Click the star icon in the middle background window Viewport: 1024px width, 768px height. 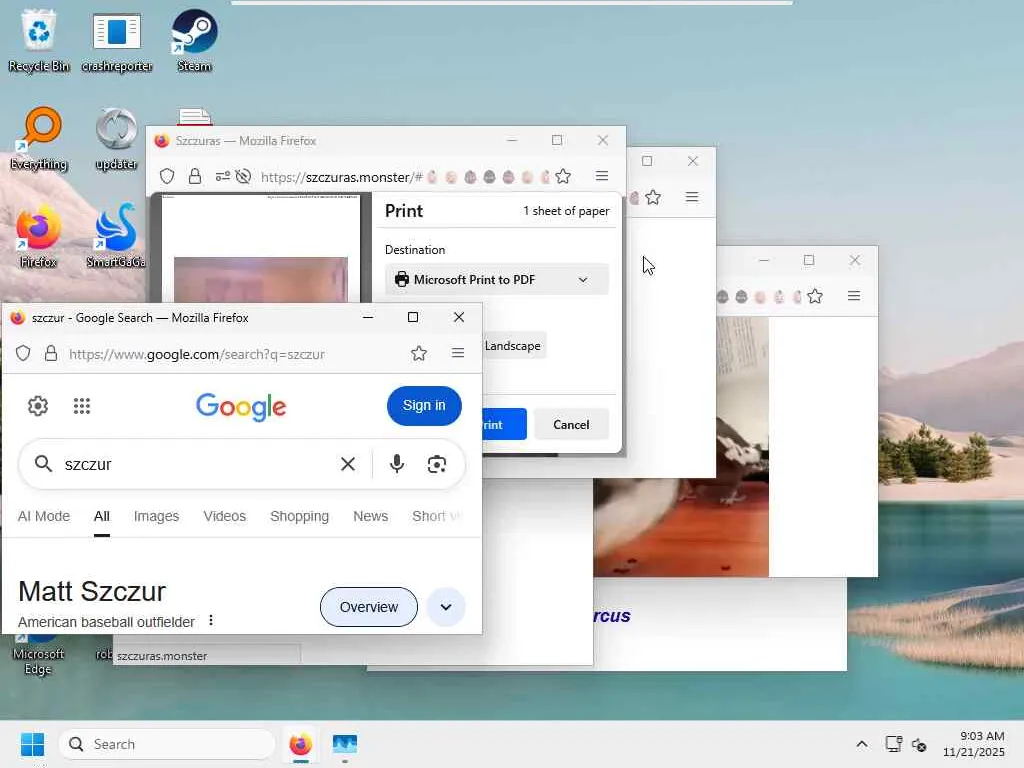pyautogui.click(x=652, y=197)
